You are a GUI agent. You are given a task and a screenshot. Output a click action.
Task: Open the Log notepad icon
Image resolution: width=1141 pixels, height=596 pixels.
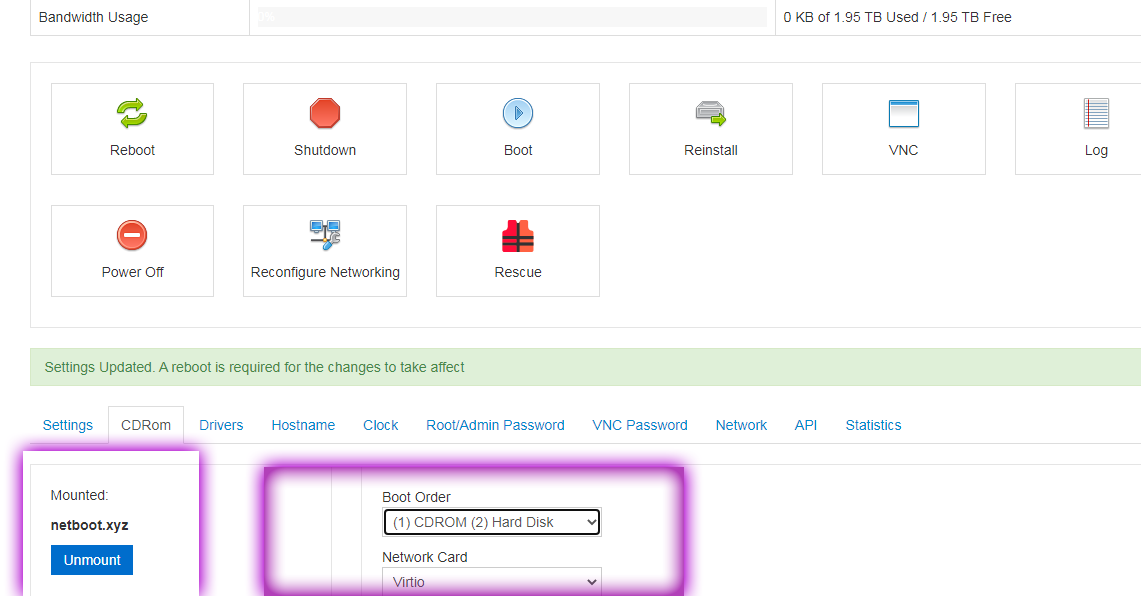coord(1096,113)
